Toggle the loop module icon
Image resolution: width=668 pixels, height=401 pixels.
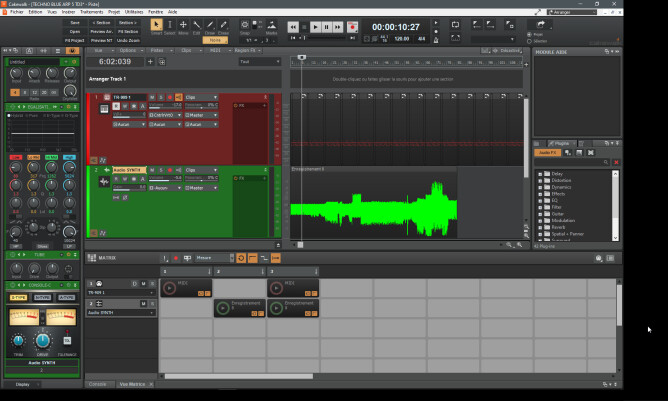click(x=455, y=25)
